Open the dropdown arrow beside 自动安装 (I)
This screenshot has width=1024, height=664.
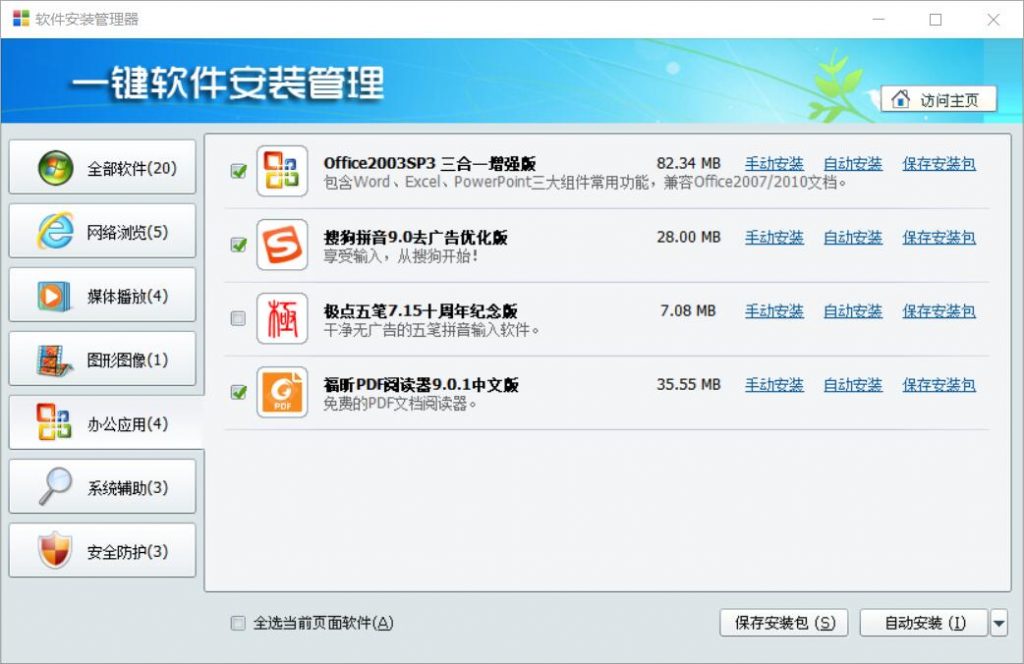click(x=999, y=623)
